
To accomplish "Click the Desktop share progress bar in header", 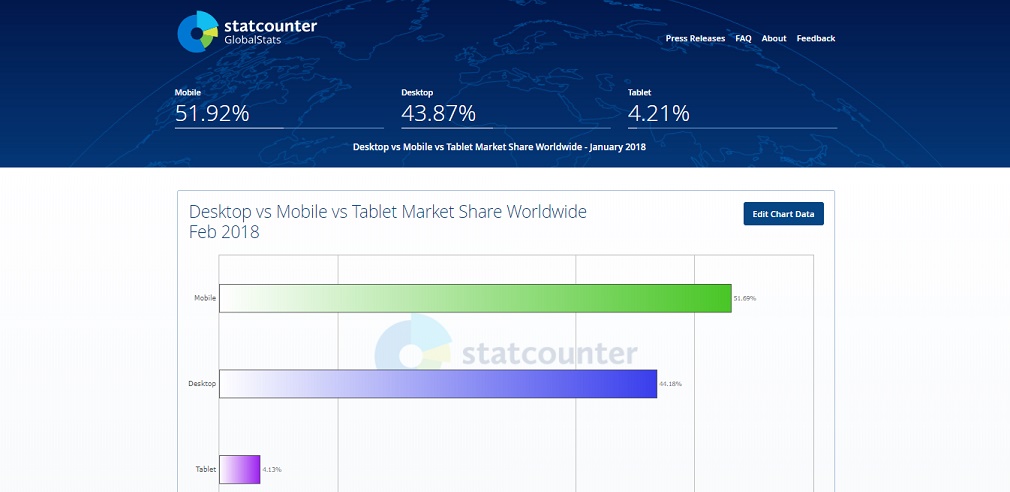I will coord(506,128).
